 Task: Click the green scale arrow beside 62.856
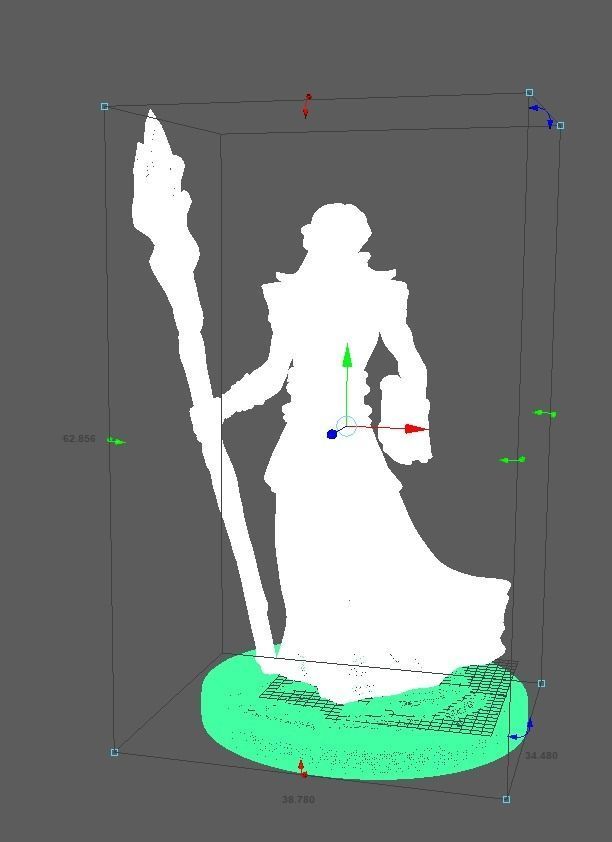(x=116, y=441)
